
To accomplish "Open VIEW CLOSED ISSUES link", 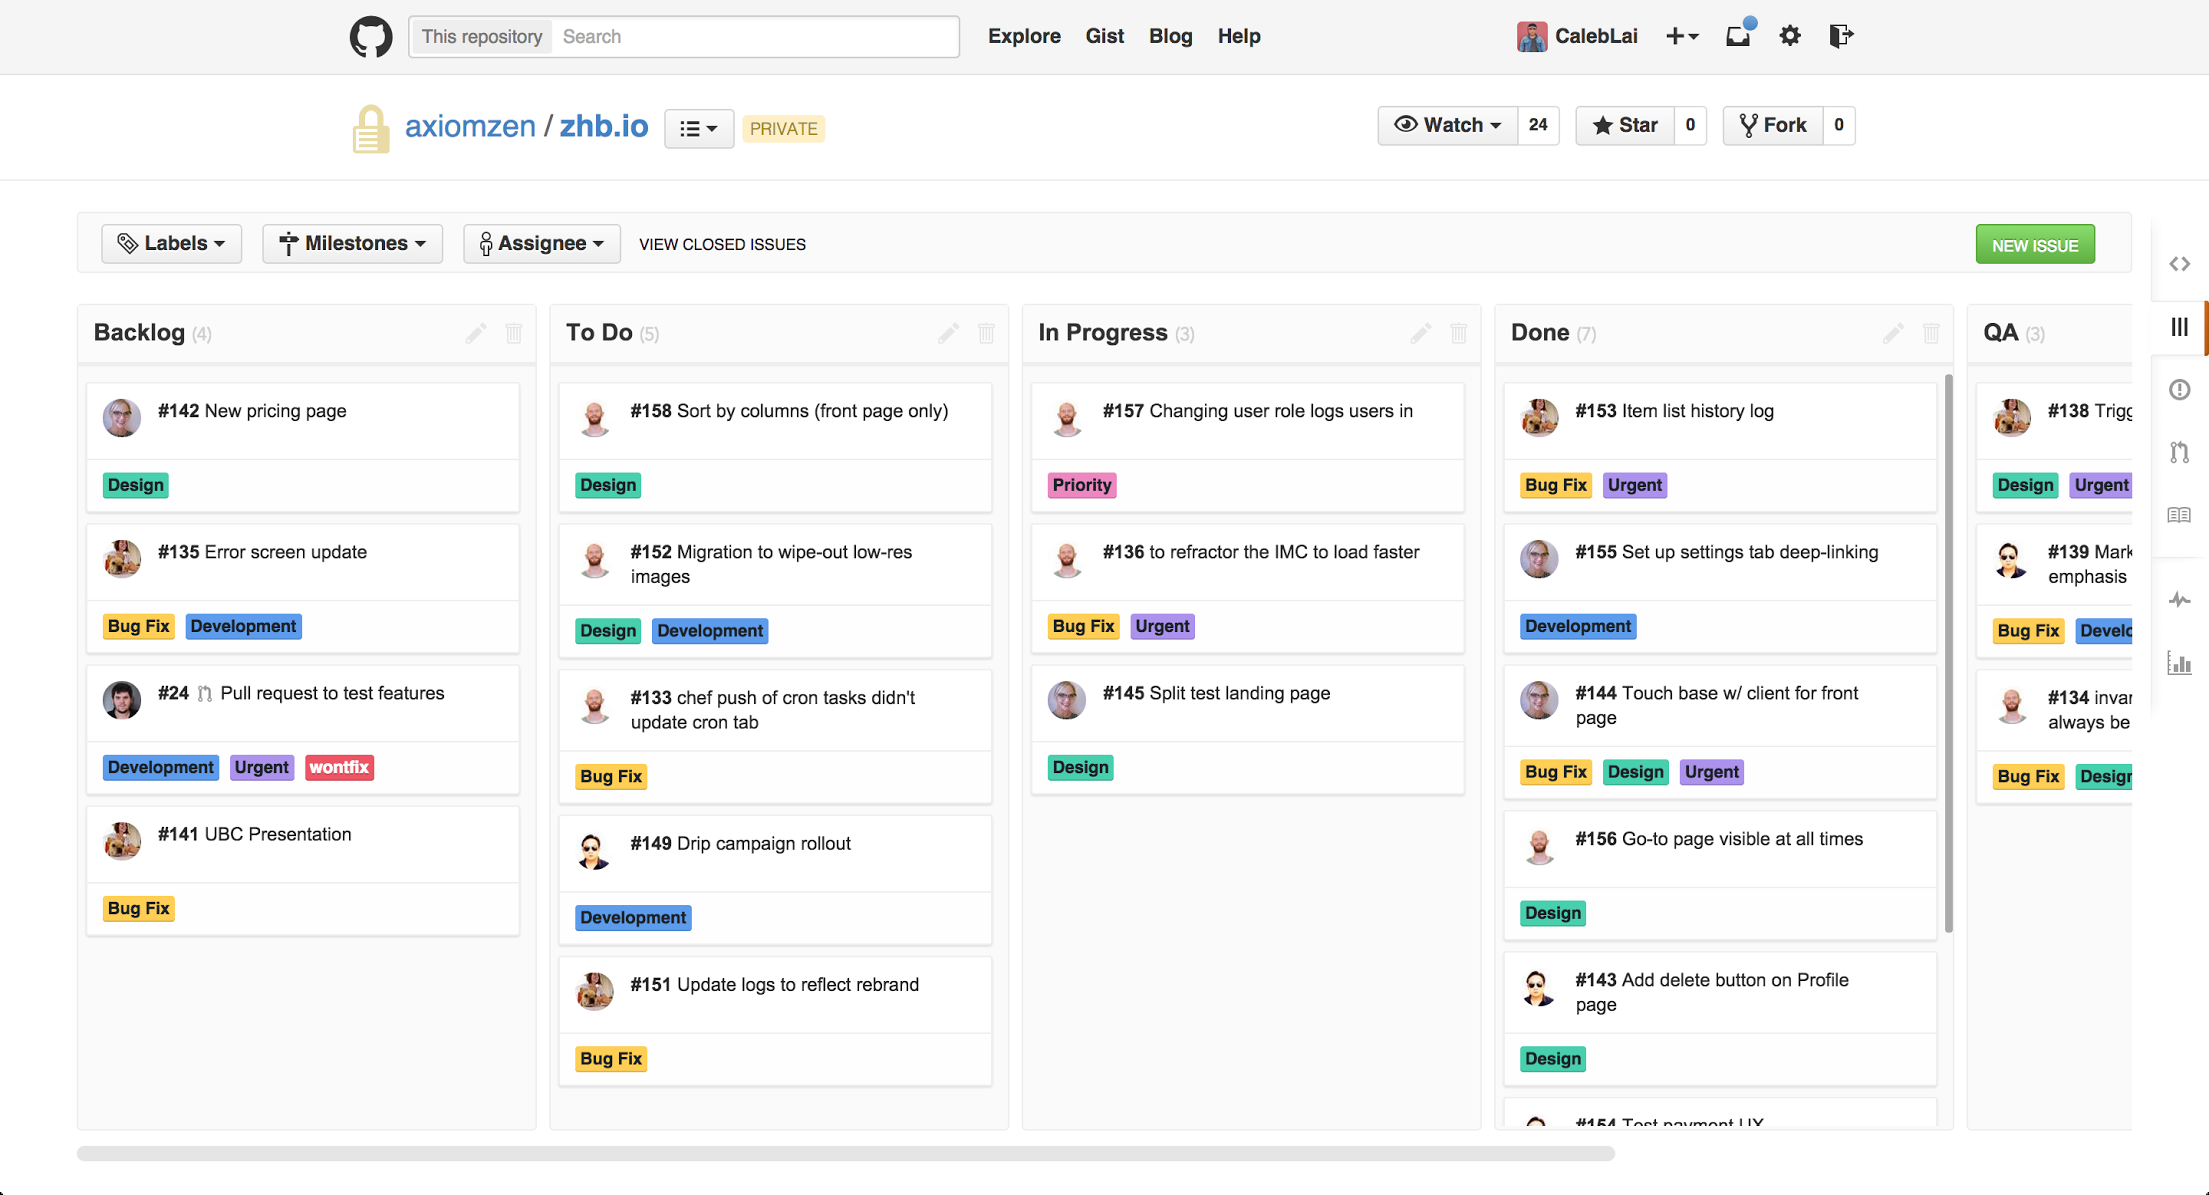I will 722,244.
